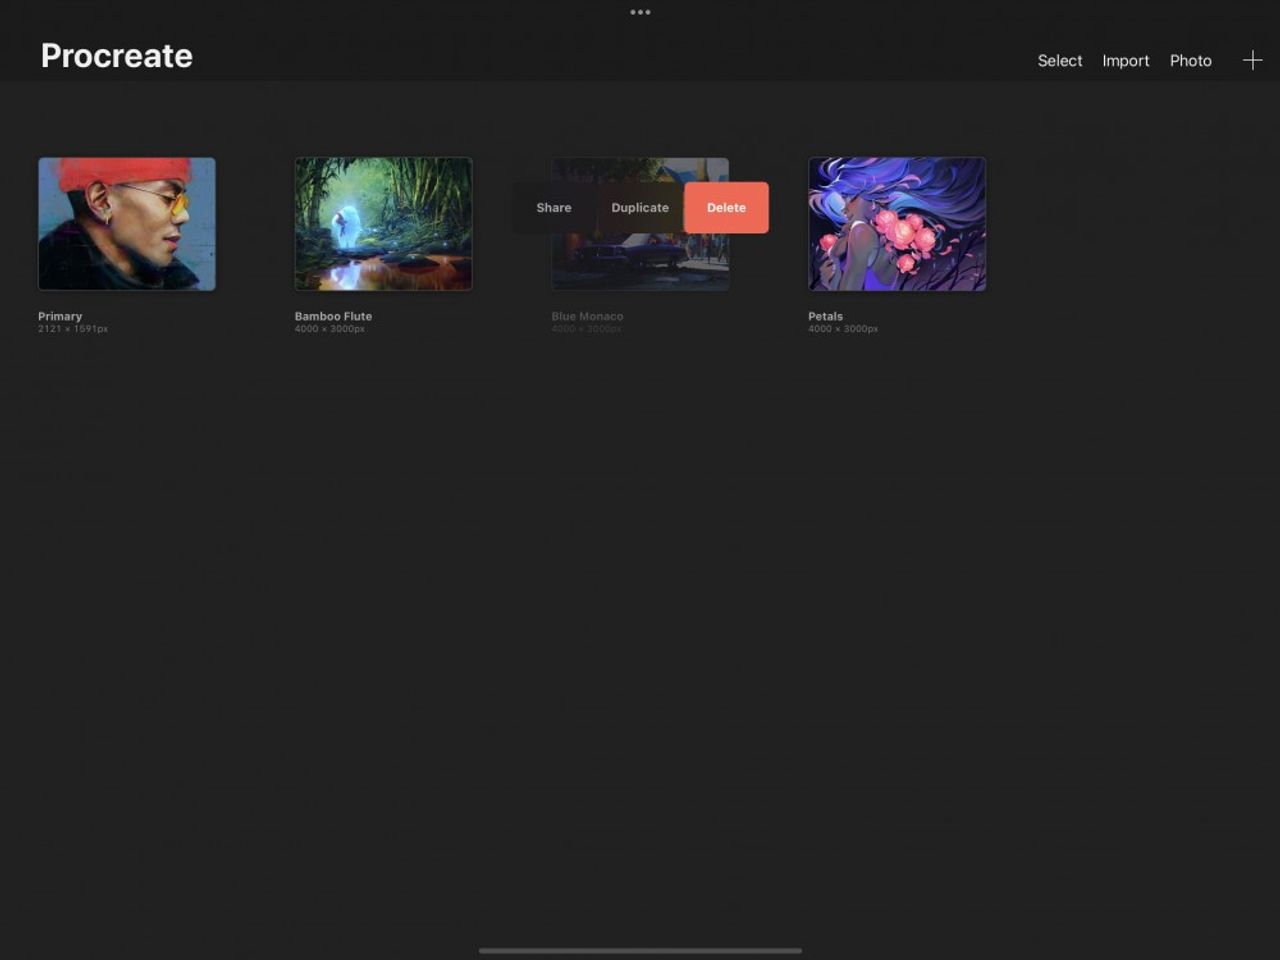Tap the Bamboo Flute title to rename it

click(x=332, y=316)
